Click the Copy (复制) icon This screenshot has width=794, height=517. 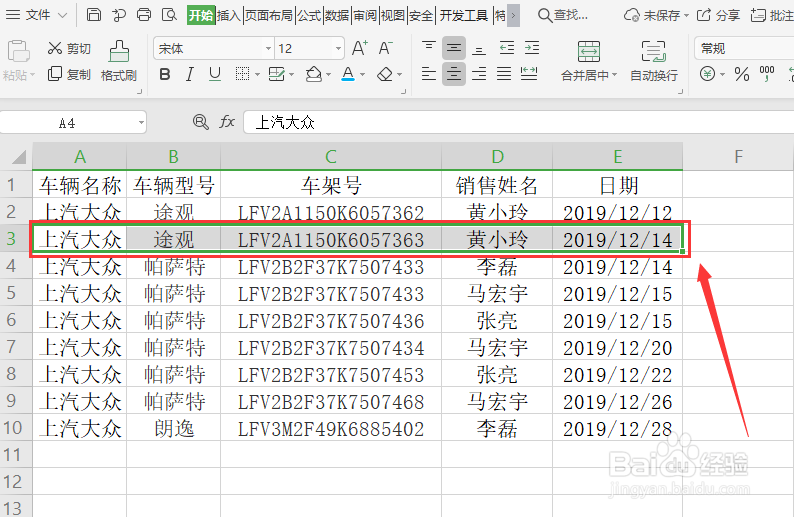click(x=54, y=74)
